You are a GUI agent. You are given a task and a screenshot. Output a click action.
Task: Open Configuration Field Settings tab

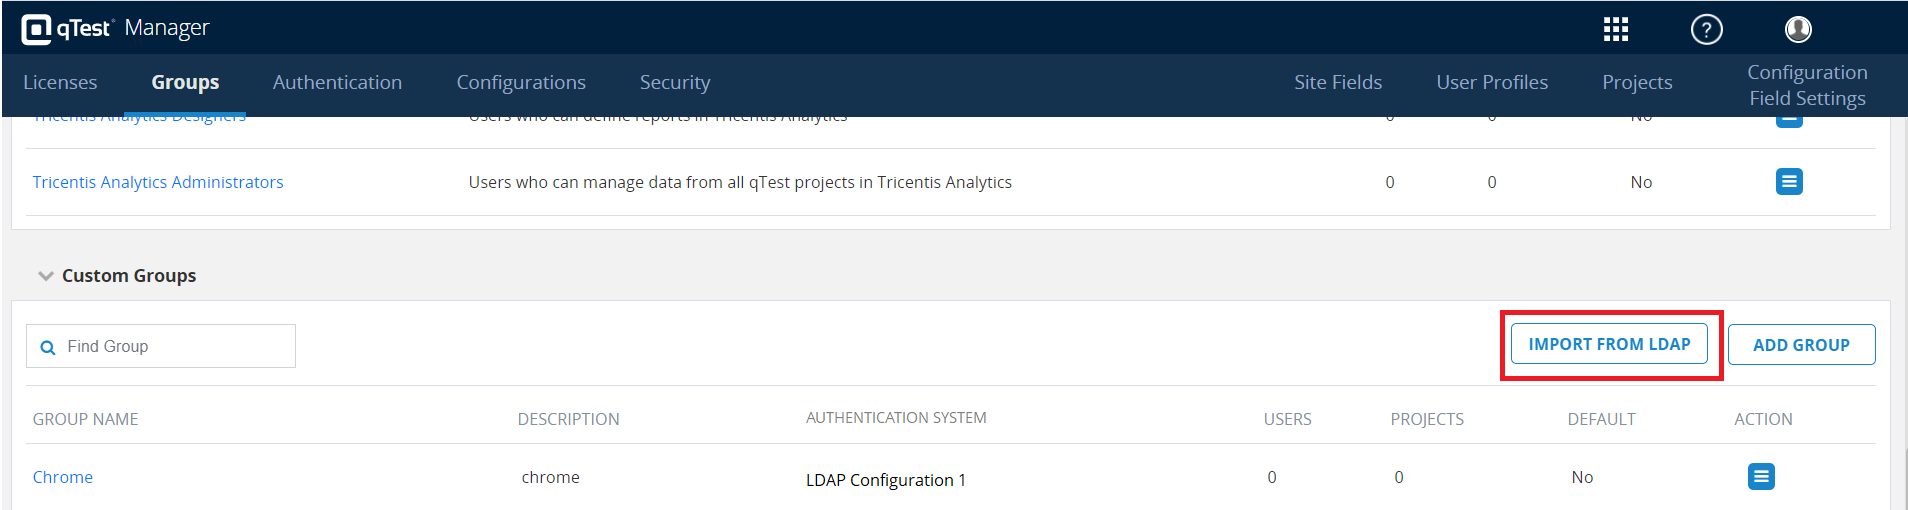(x=1807, y=85)
